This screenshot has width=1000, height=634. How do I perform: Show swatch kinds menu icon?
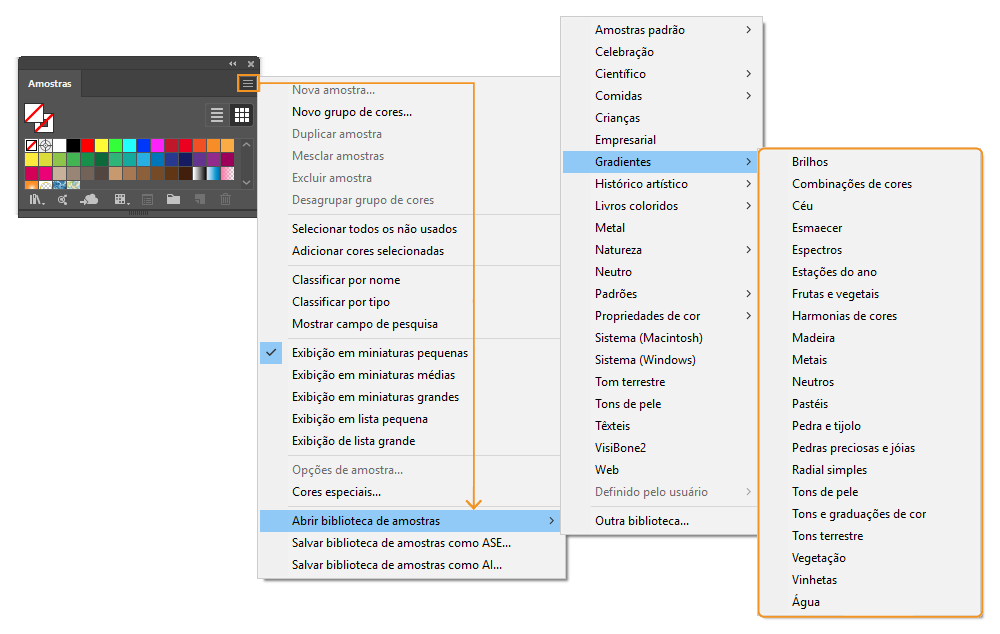121,200
